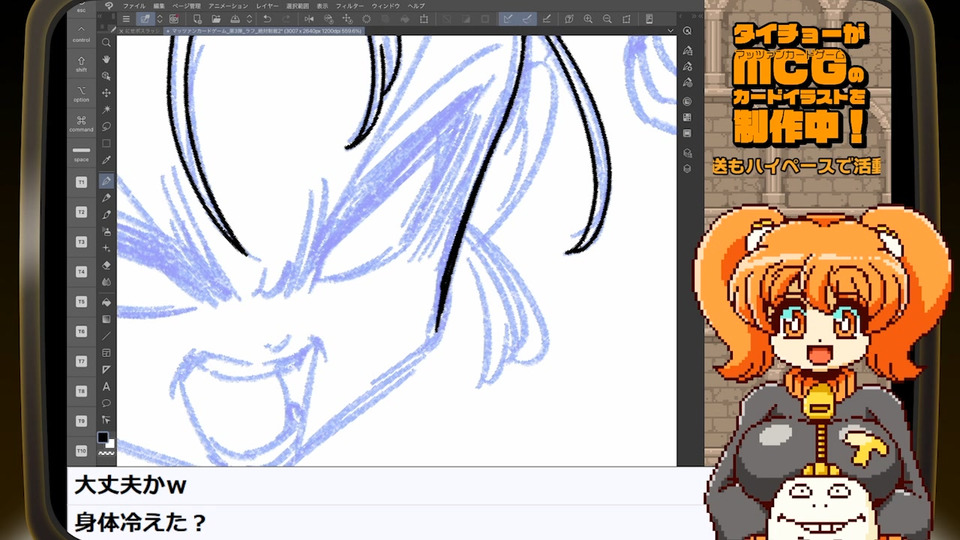This screenshot has height=540, width=960.
Task: Select the Fill bucket tool
Action: (x=107, y=302)
